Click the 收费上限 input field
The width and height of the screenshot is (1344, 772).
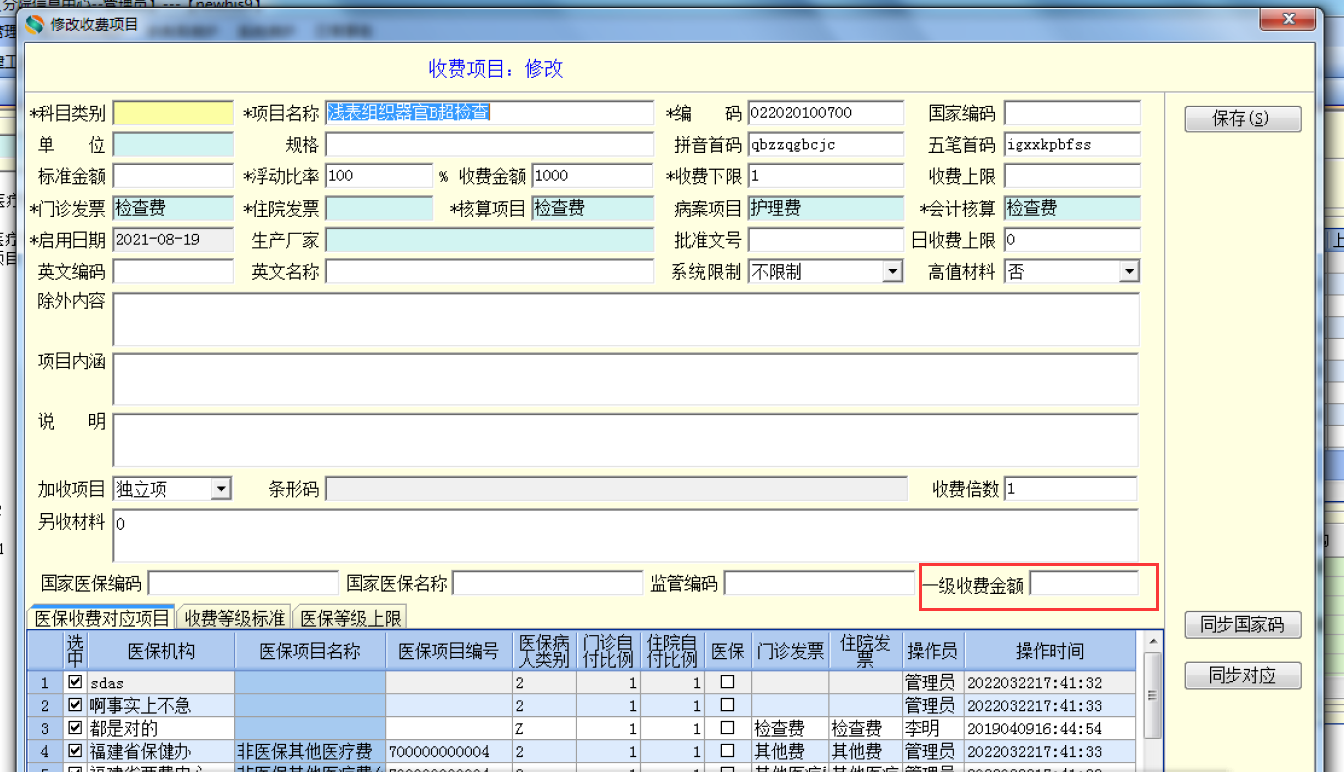tap(1072, 176)
